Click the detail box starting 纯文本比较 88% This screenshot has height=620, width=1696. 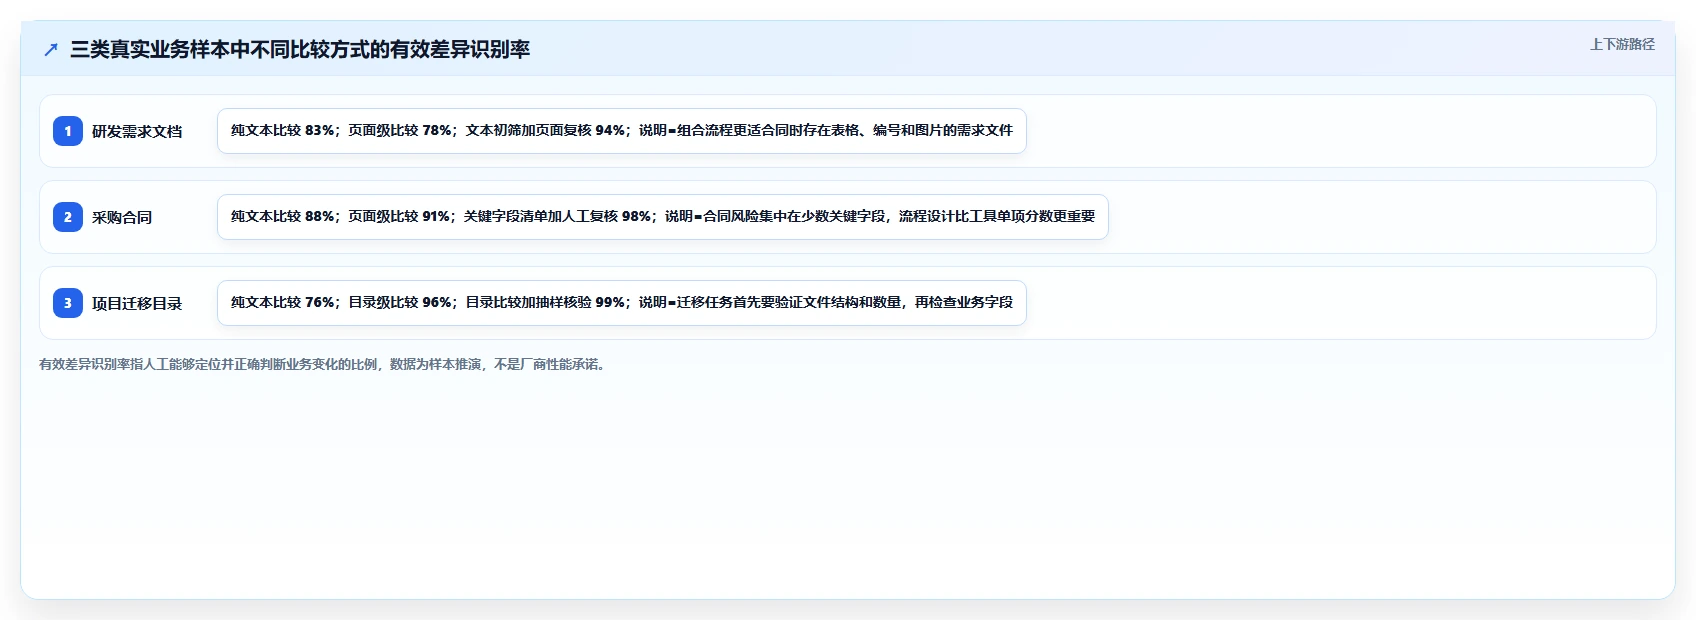click(663, 217)
